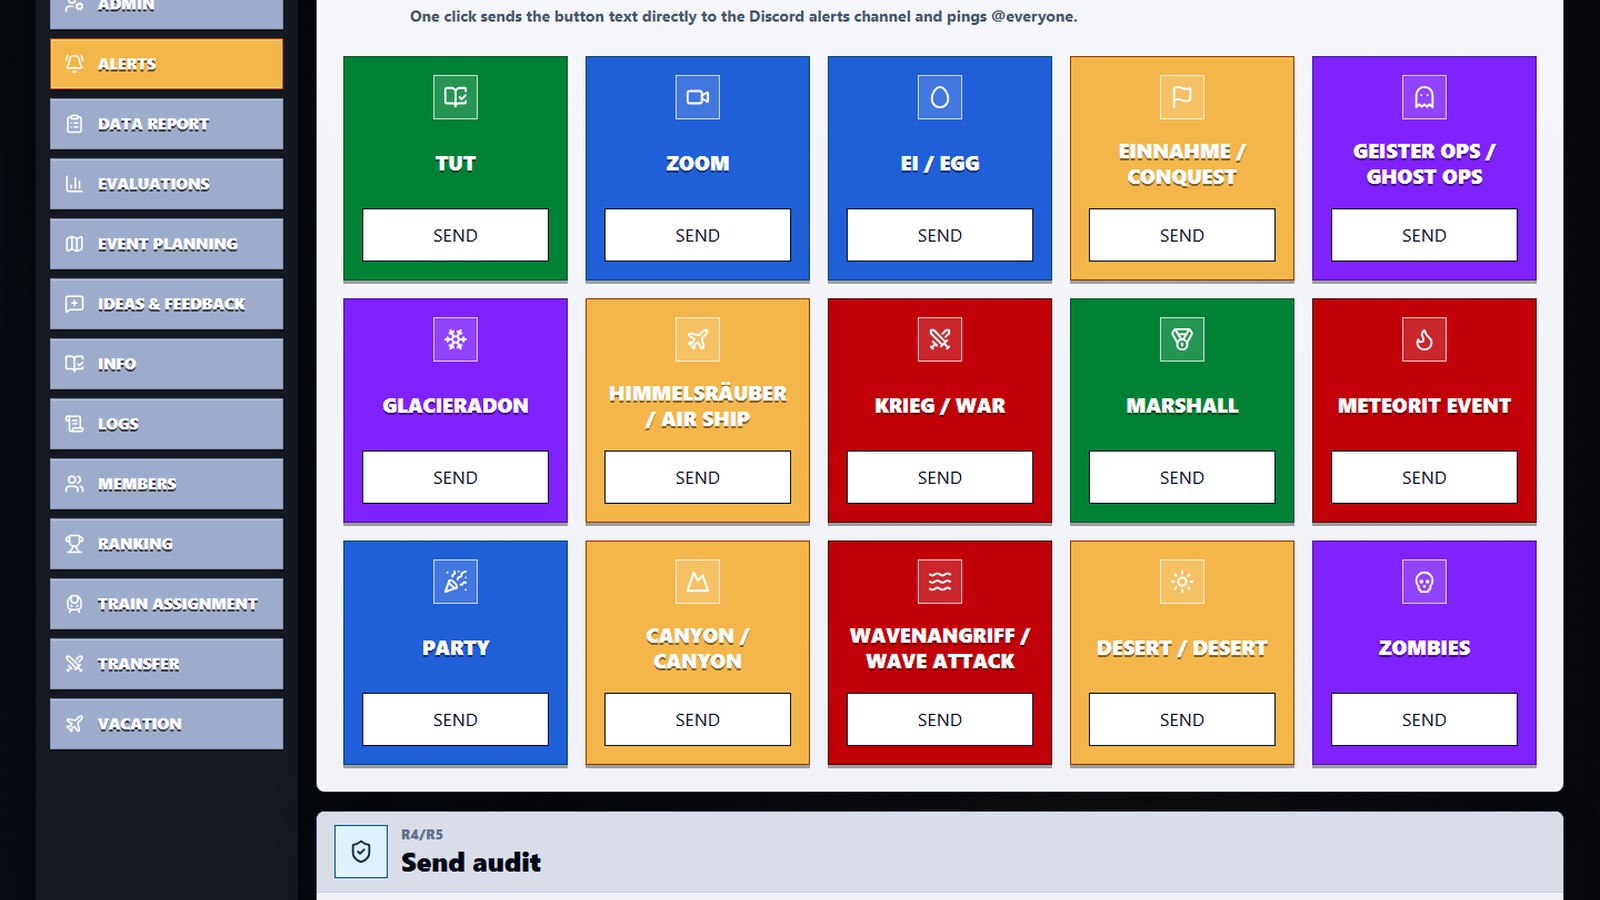Click the R4/R5 label above Send audit

coord(422,834)
